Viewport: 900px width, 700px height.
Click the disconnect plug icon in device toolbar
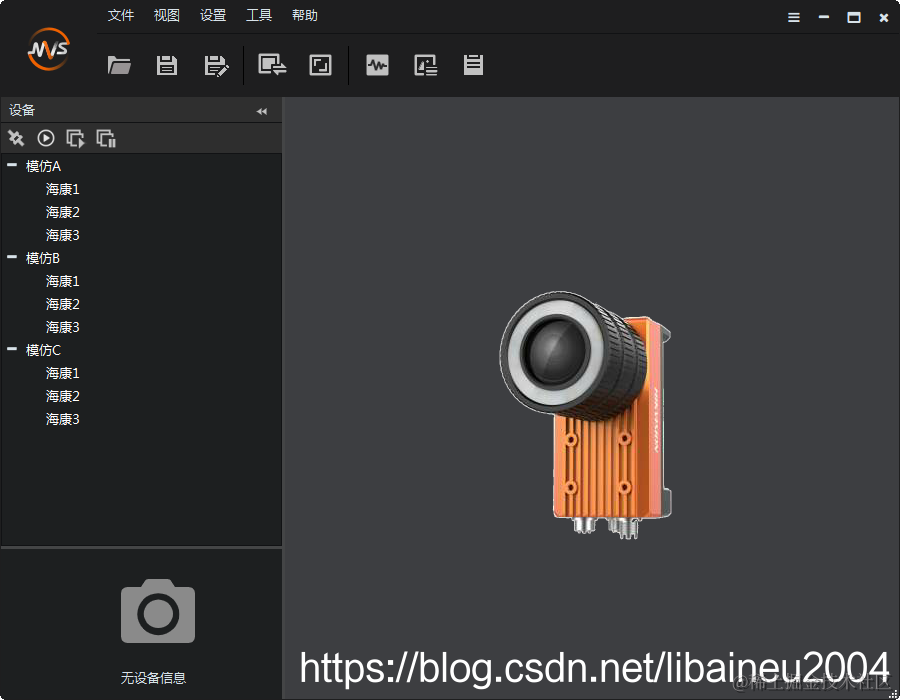pos(16,138)
